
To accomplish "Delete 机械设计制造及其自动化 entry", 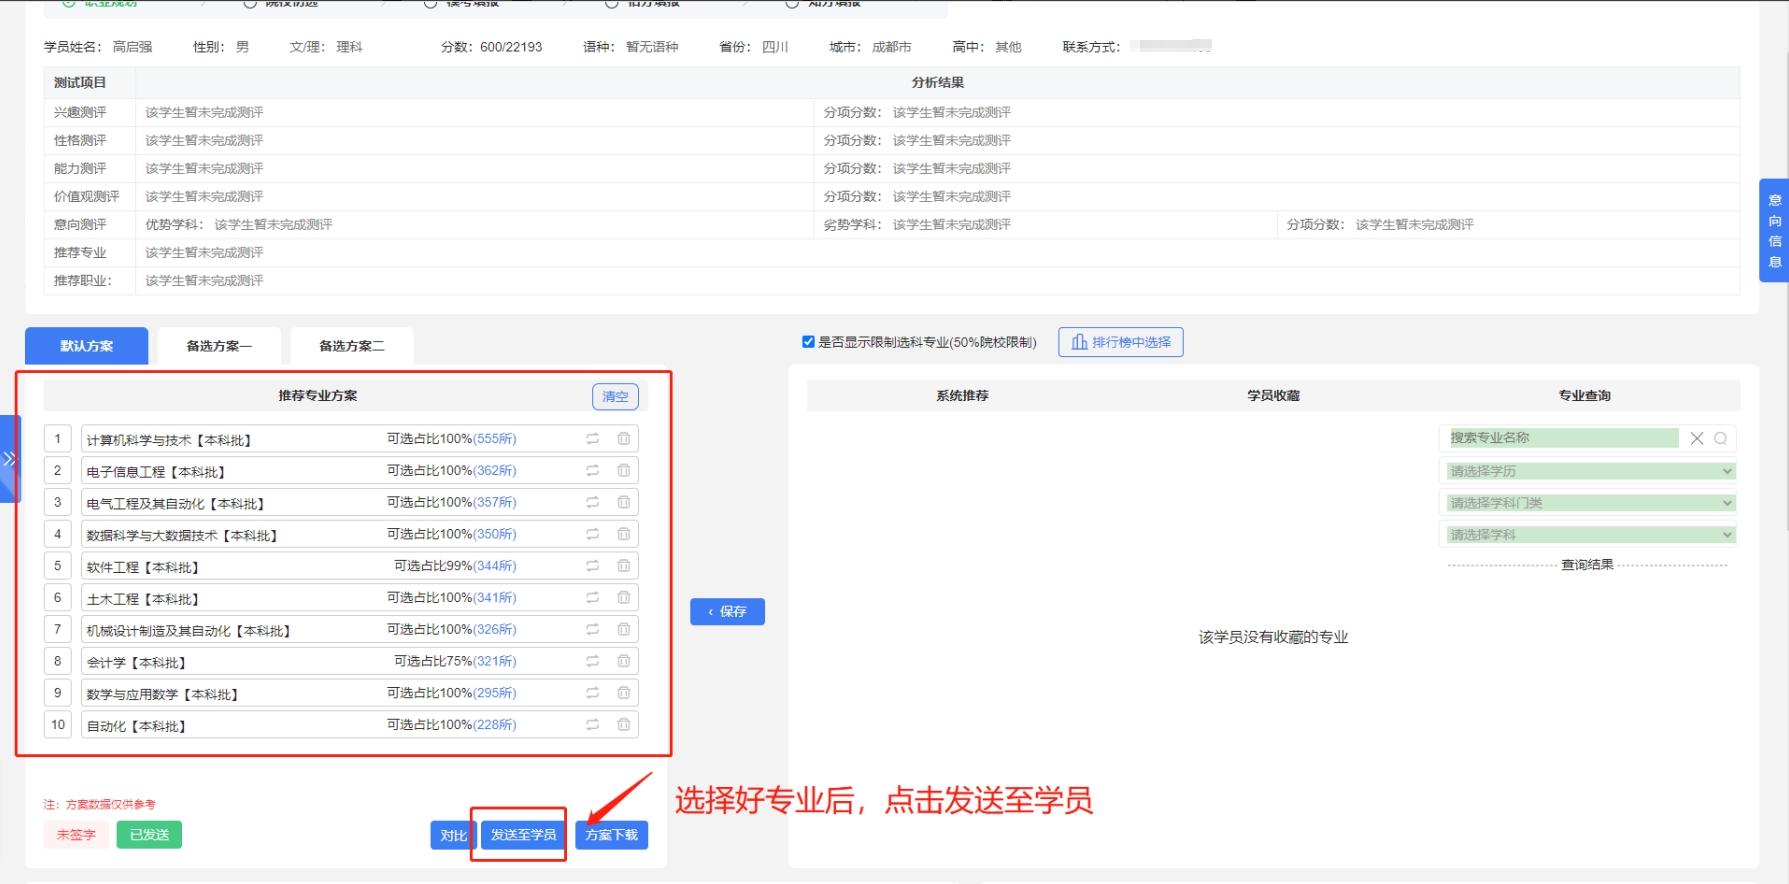I will point(623,629).
